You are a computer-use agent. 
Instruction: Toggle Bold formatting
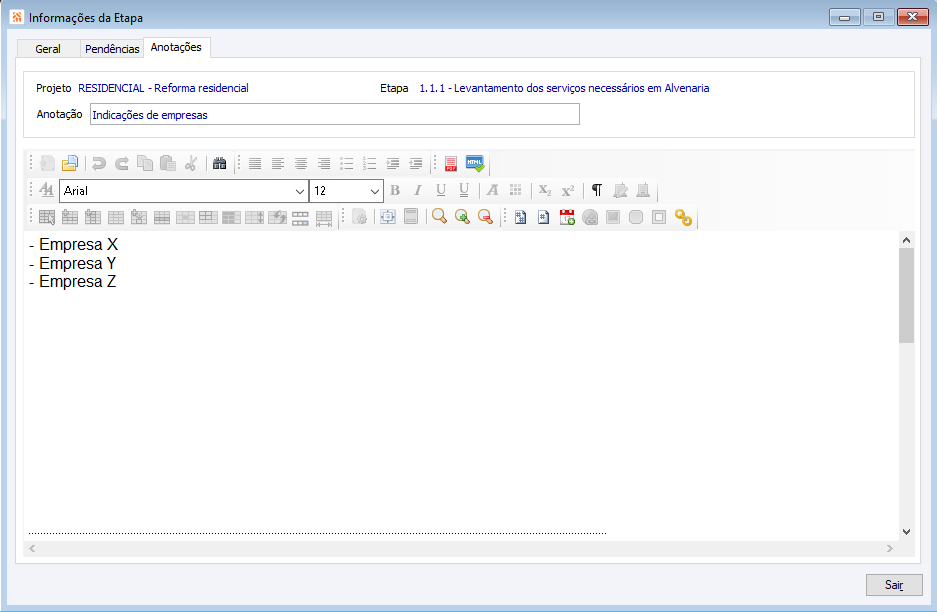[394, 191]
